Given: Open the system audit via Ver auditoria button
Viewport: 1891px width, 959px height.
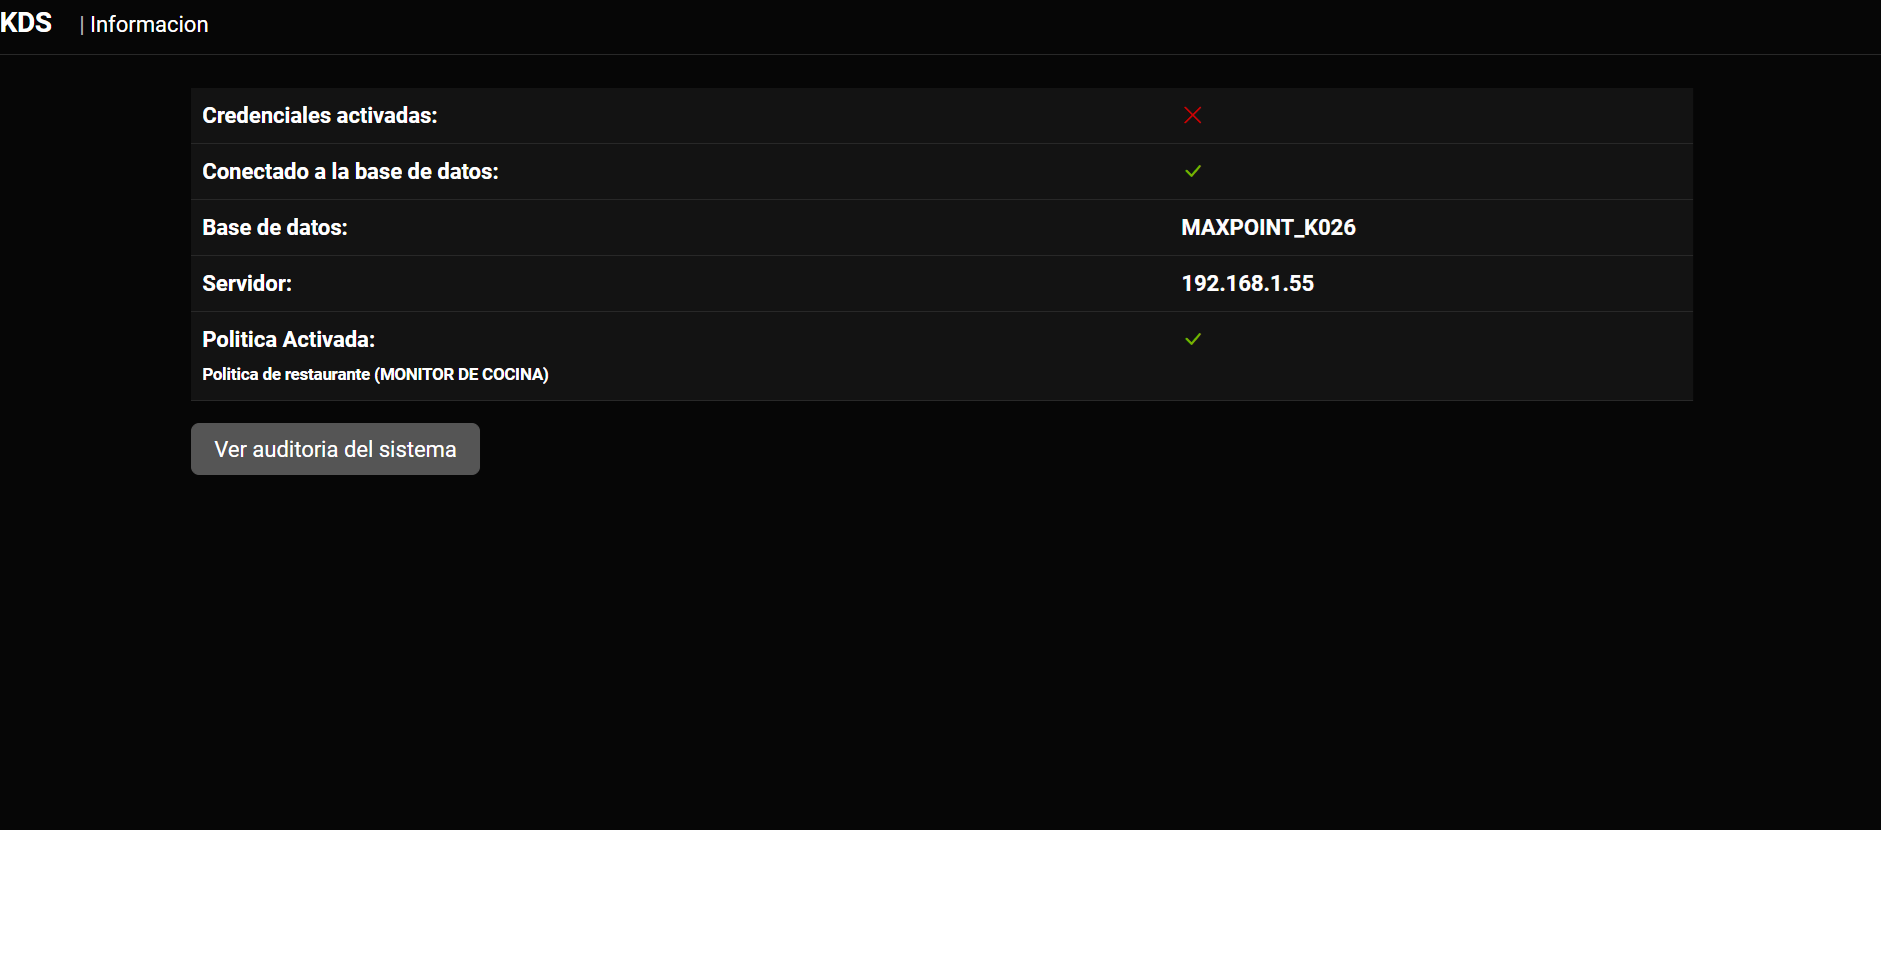Looking at the screenshot, I should 335,449.
